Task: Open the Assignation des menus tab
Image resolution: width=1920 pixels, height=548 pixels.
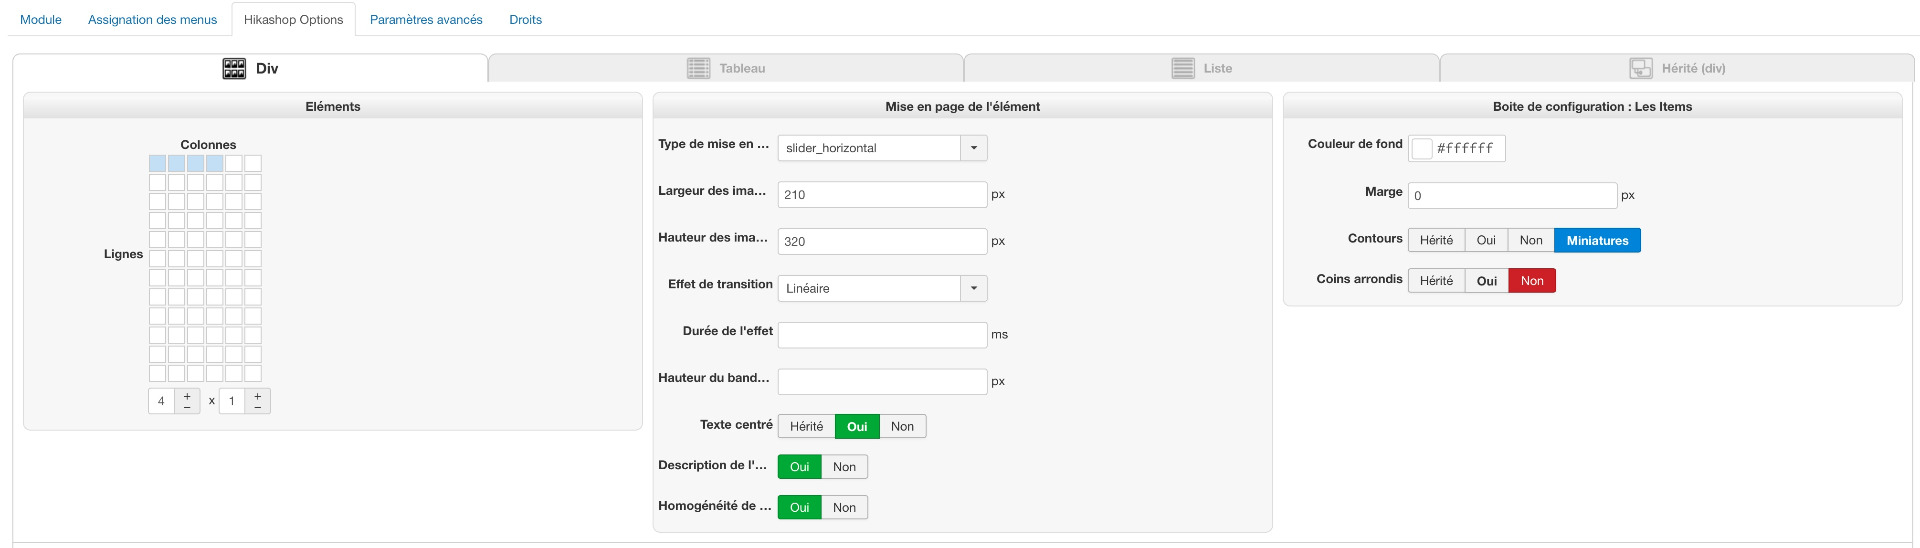Action: (x=152, y=20)
